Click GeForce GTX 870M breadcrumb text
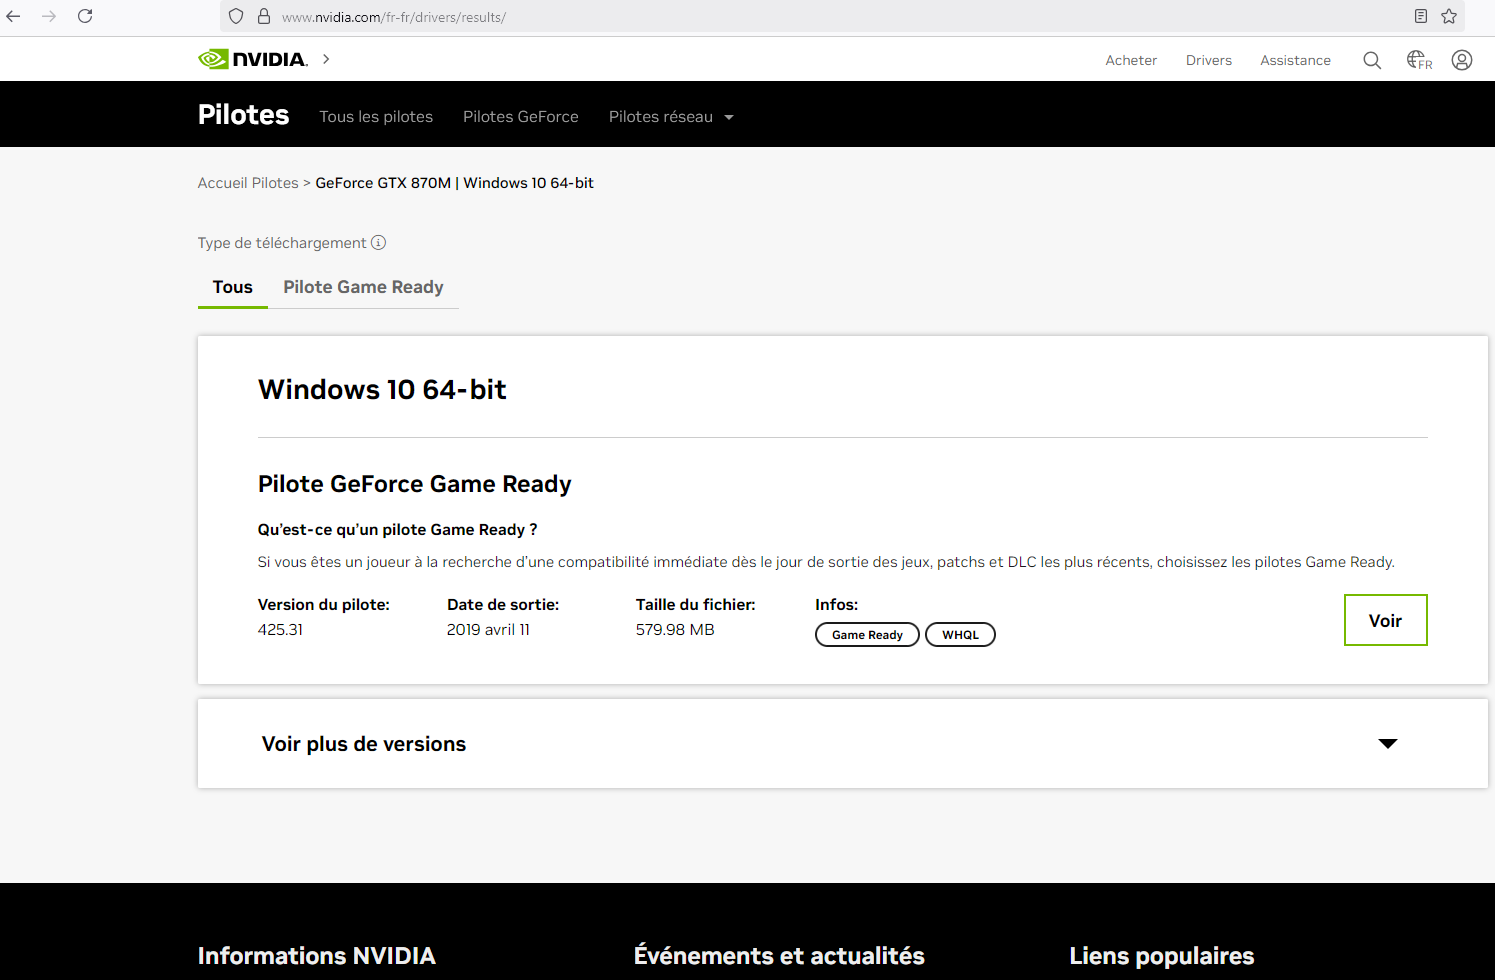Screen dimensions: 1495x980 pyautogui.click(x=383, y=183)
